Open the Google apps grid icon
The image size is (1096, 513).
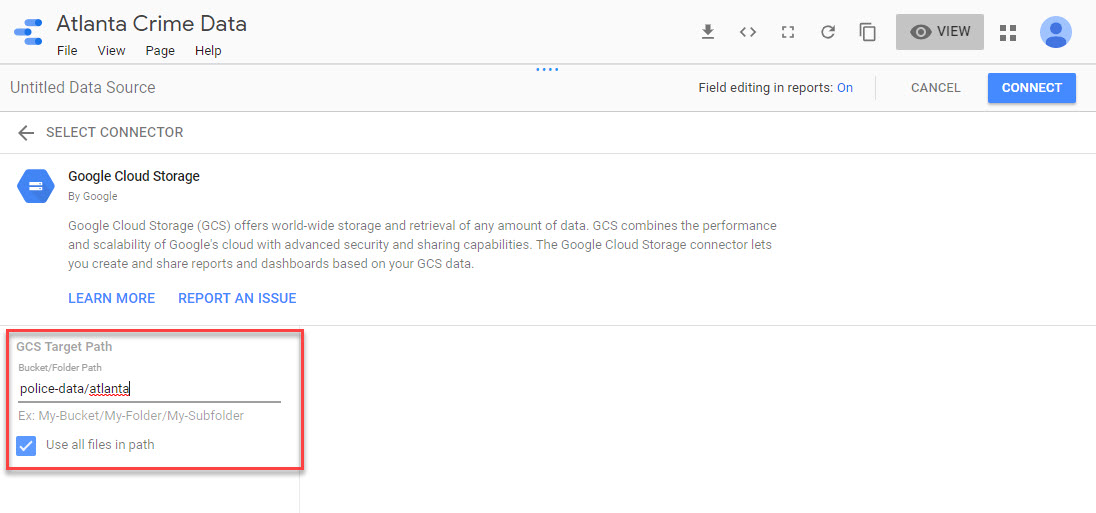[1008, 32]
